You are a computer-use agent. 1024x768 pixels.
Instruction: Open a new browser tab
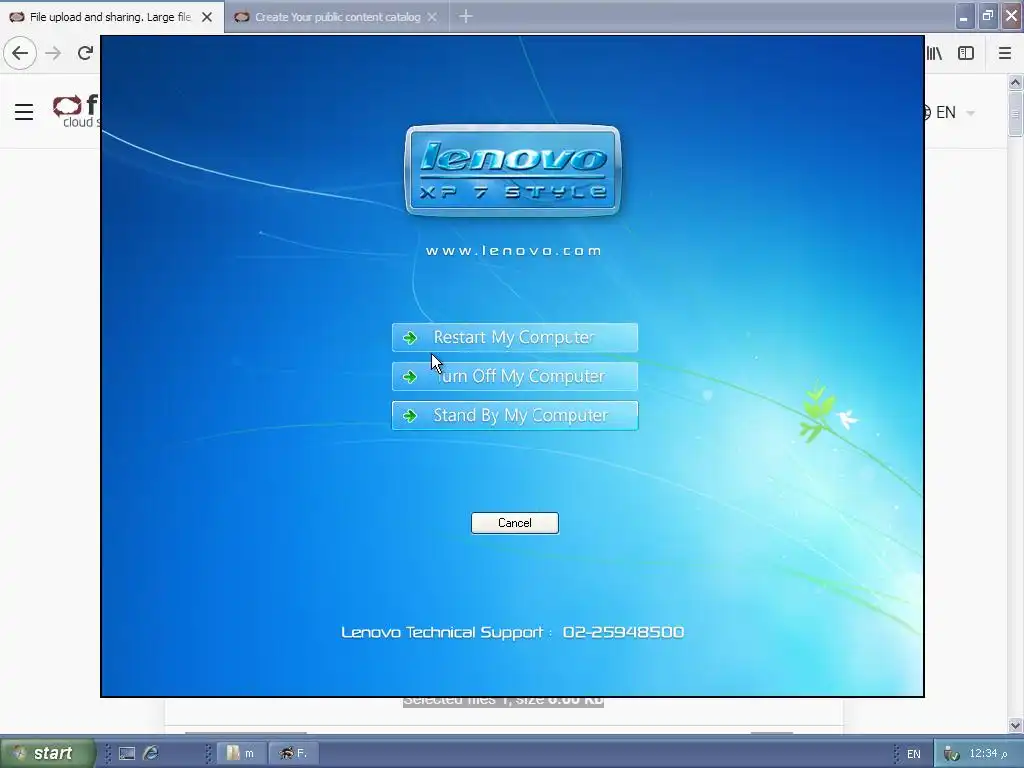(x=466, y=16)
